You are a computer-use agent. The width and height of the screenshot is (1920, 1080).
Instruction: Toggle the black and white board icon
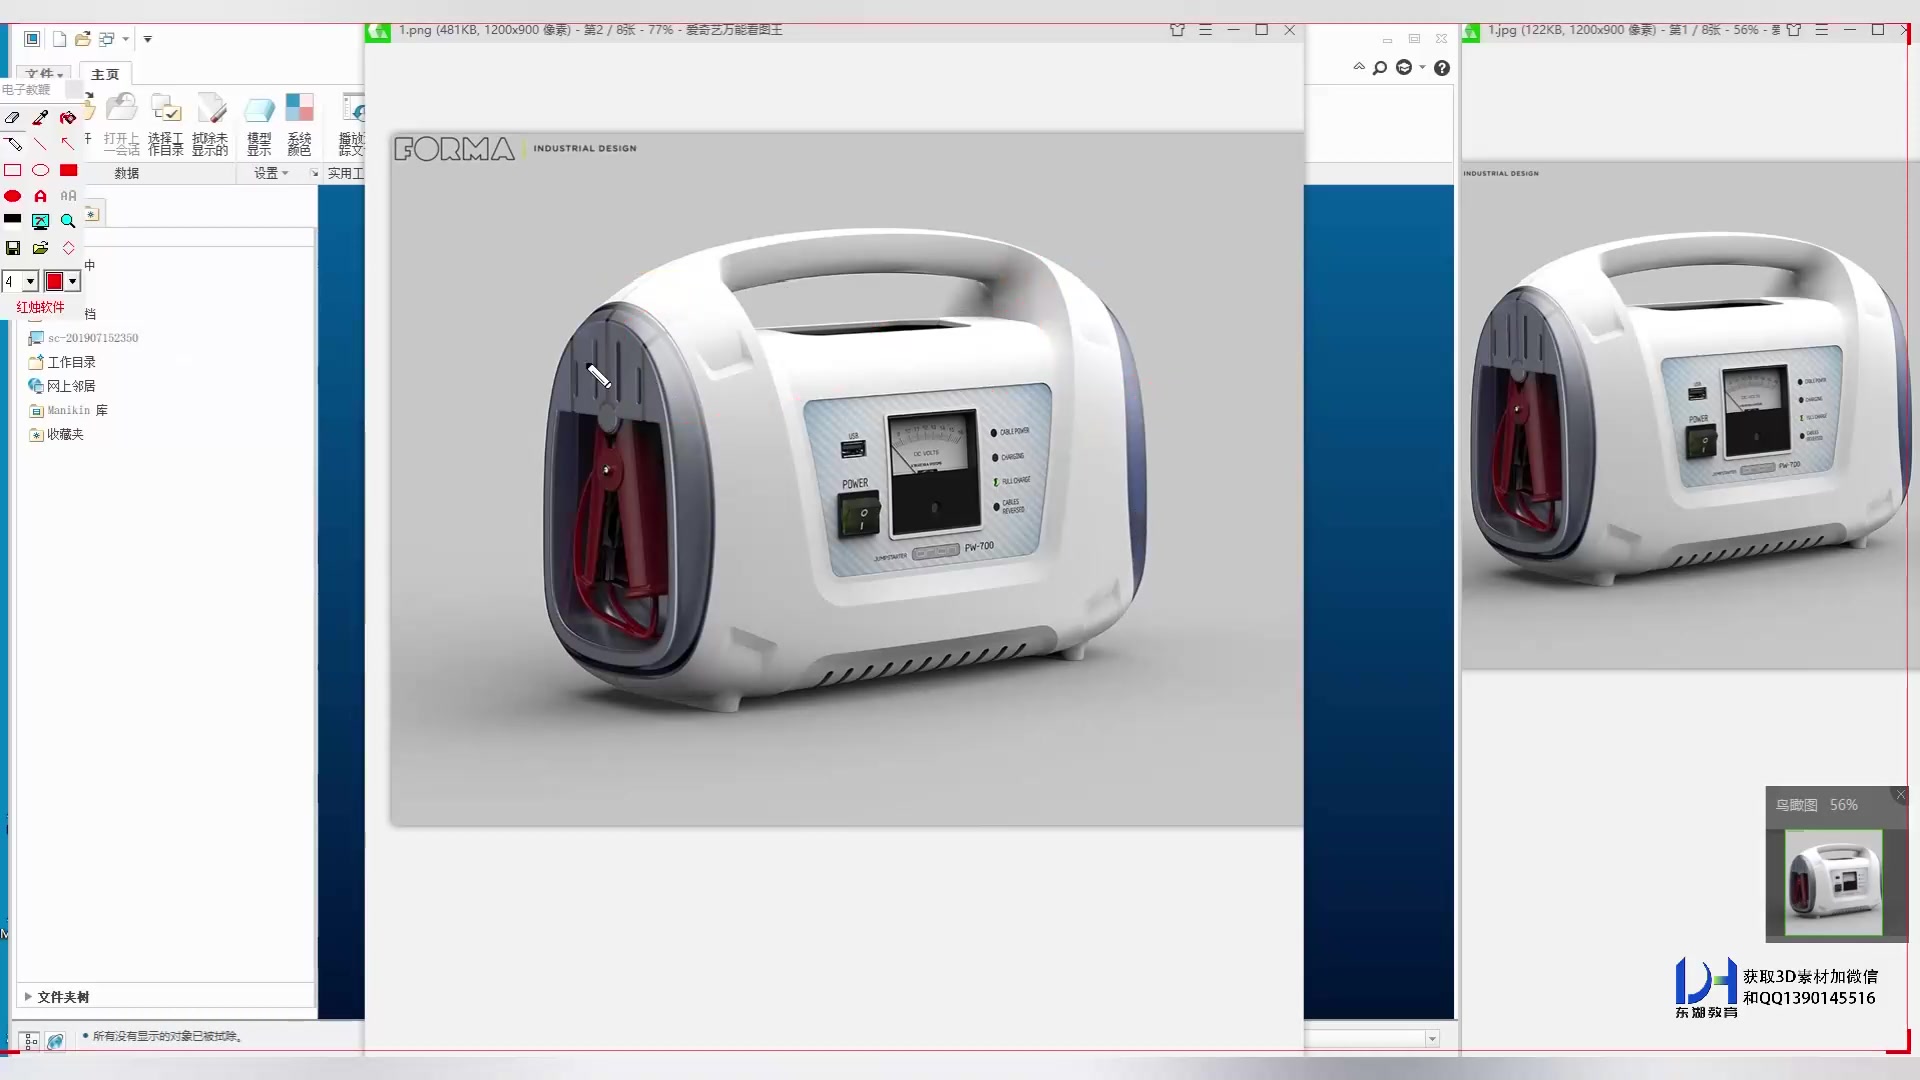pos(13,220)
